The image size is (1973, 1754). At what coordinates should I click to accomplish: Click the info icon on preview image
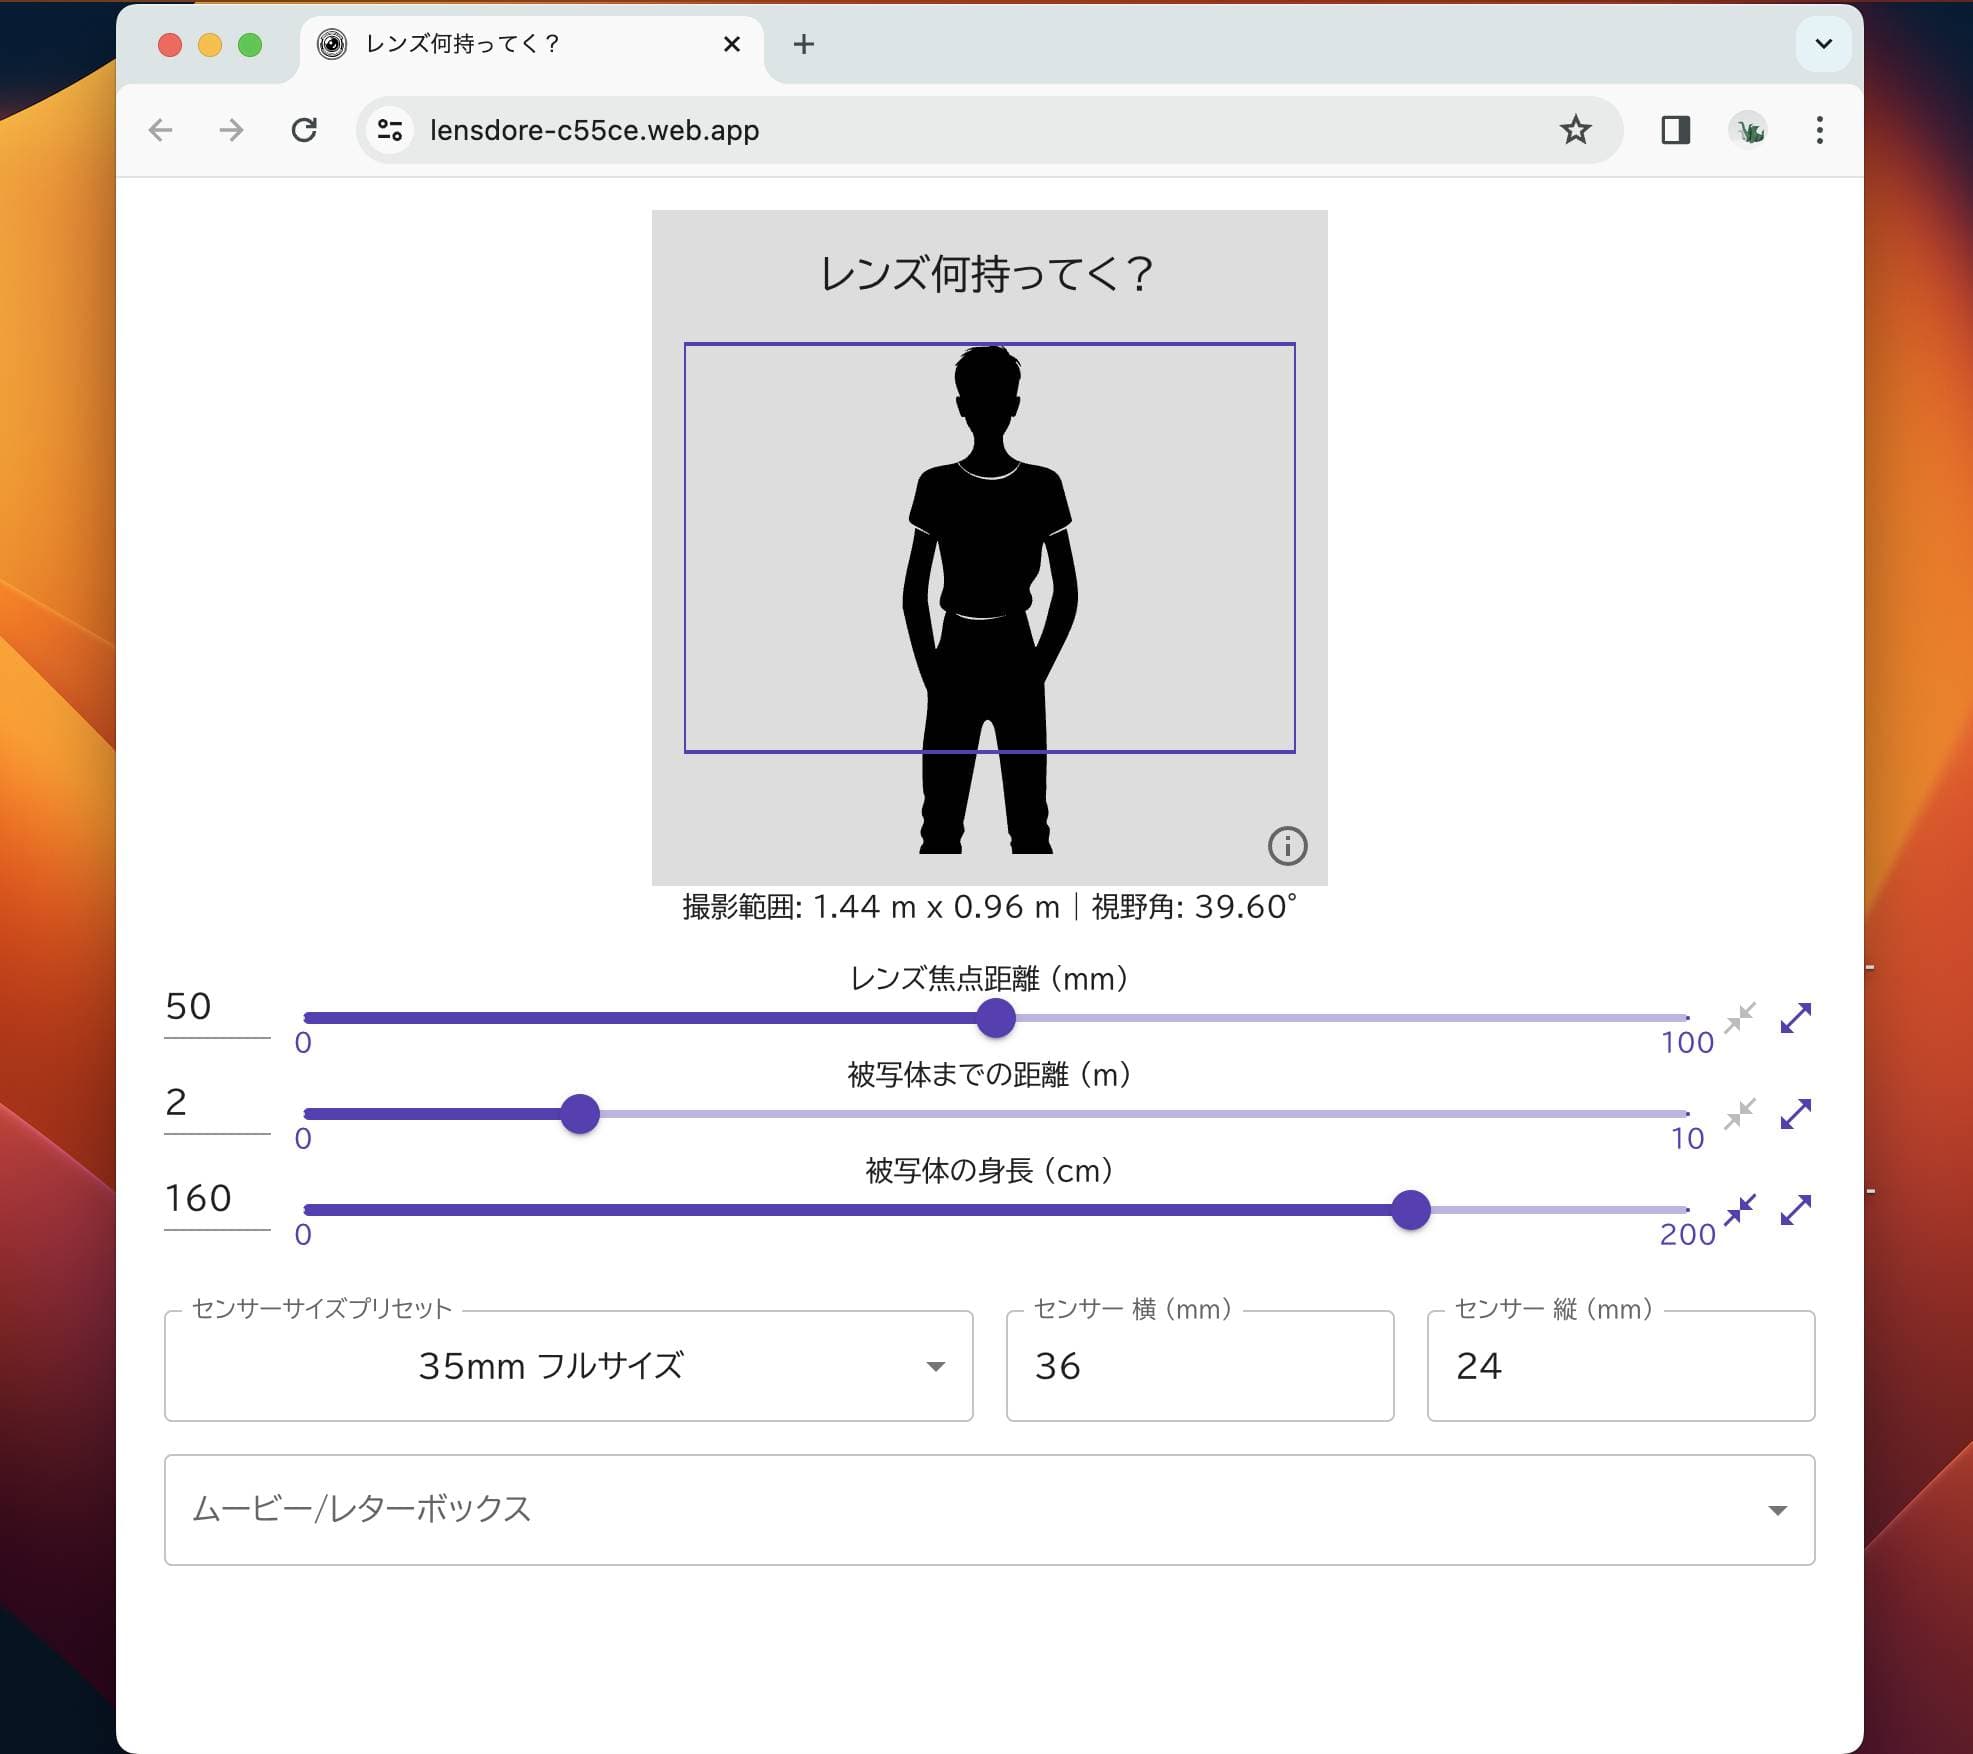1287,846
